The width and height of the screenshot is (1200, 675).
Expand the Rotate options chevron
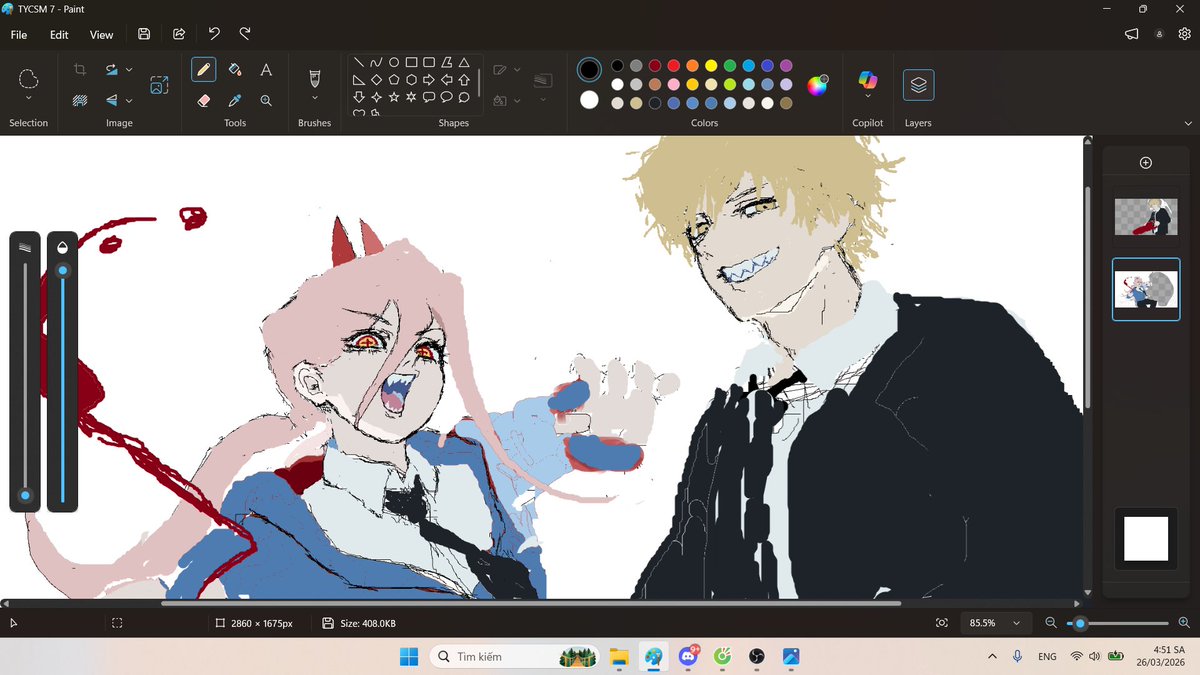[x=130, y=70]
